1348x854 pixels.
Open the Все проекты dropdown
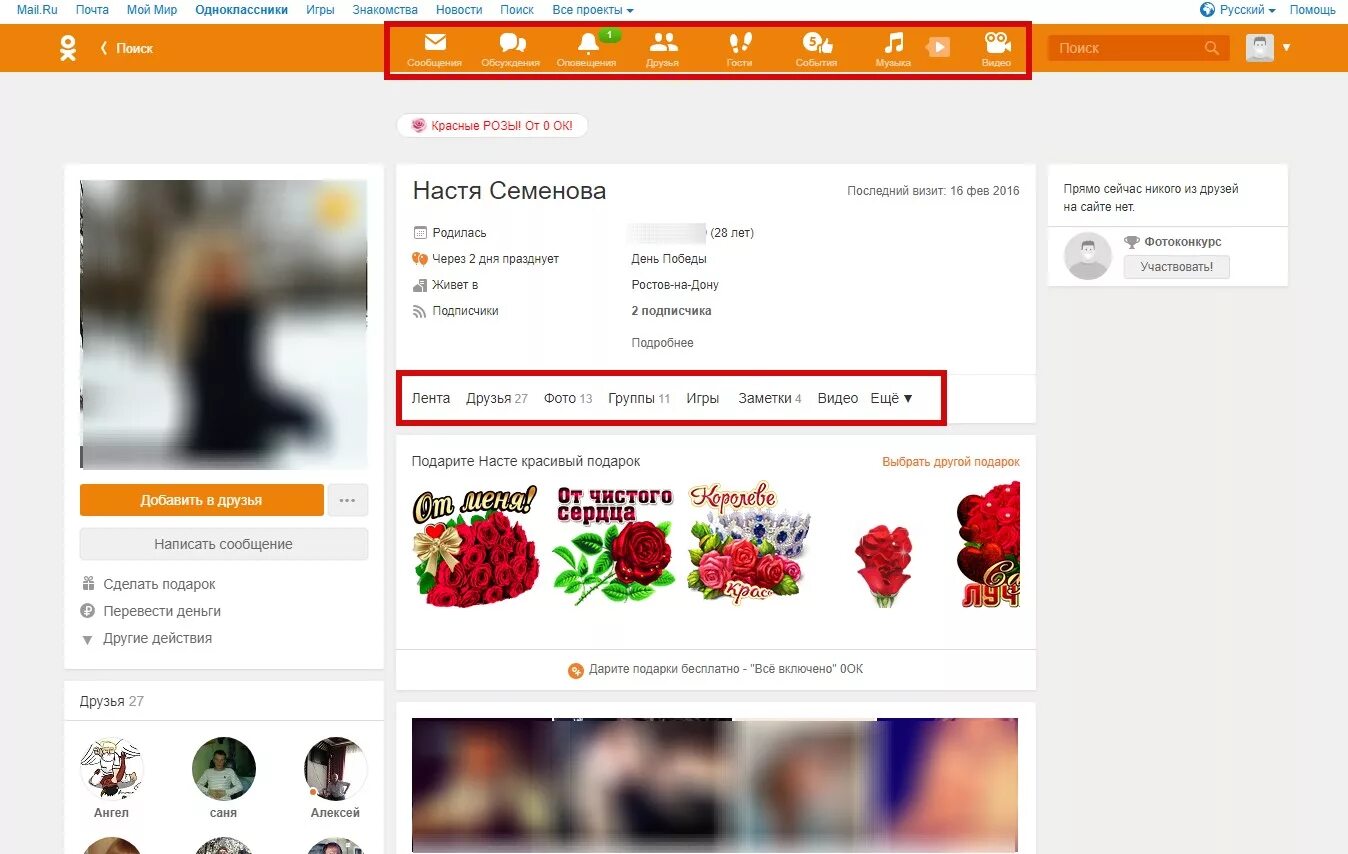(592, 9)
